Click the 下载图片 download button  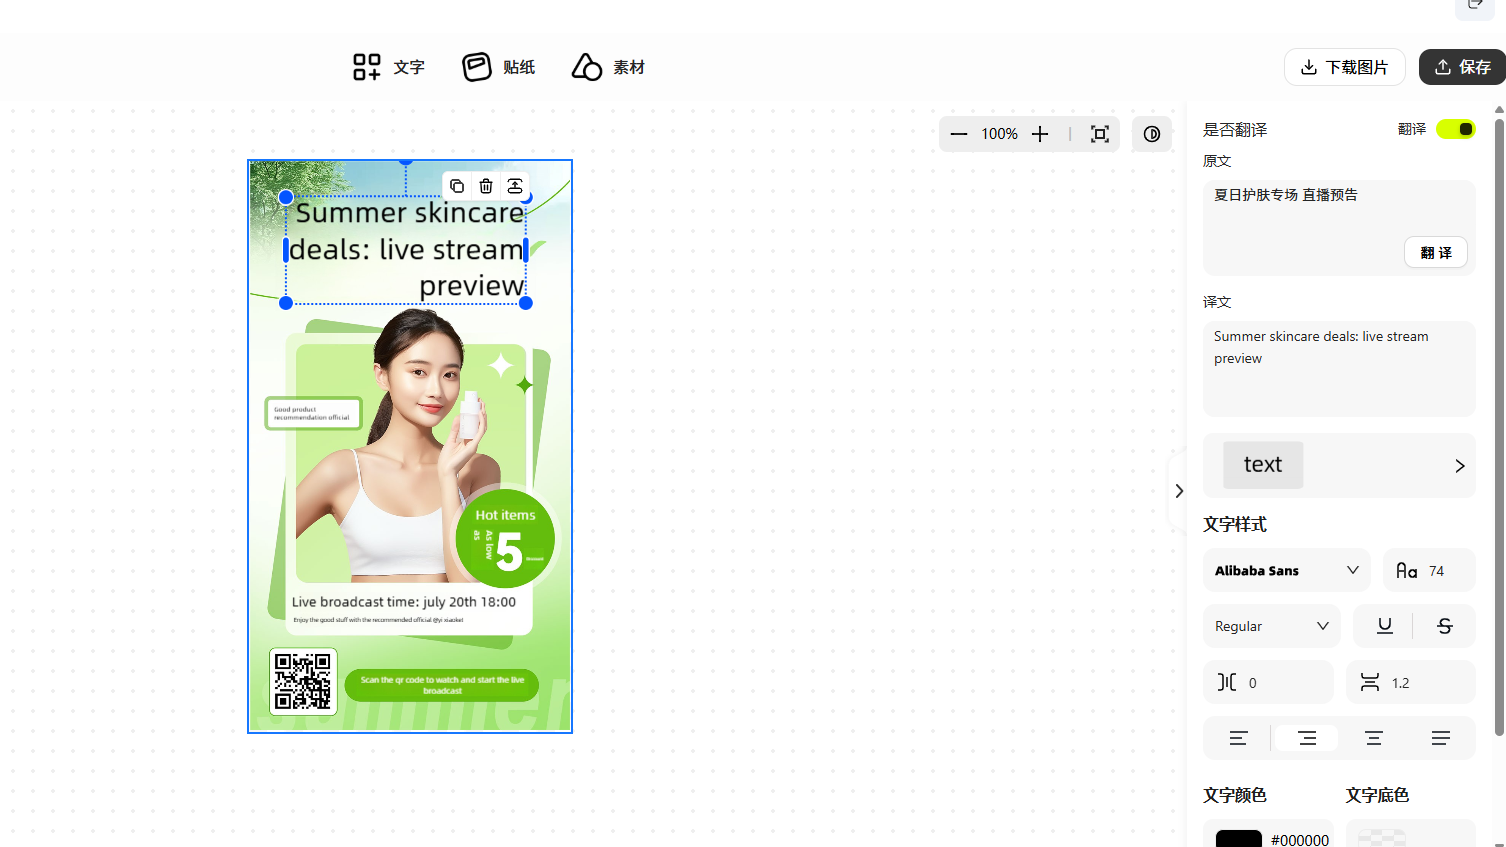tap(1344, 67)
